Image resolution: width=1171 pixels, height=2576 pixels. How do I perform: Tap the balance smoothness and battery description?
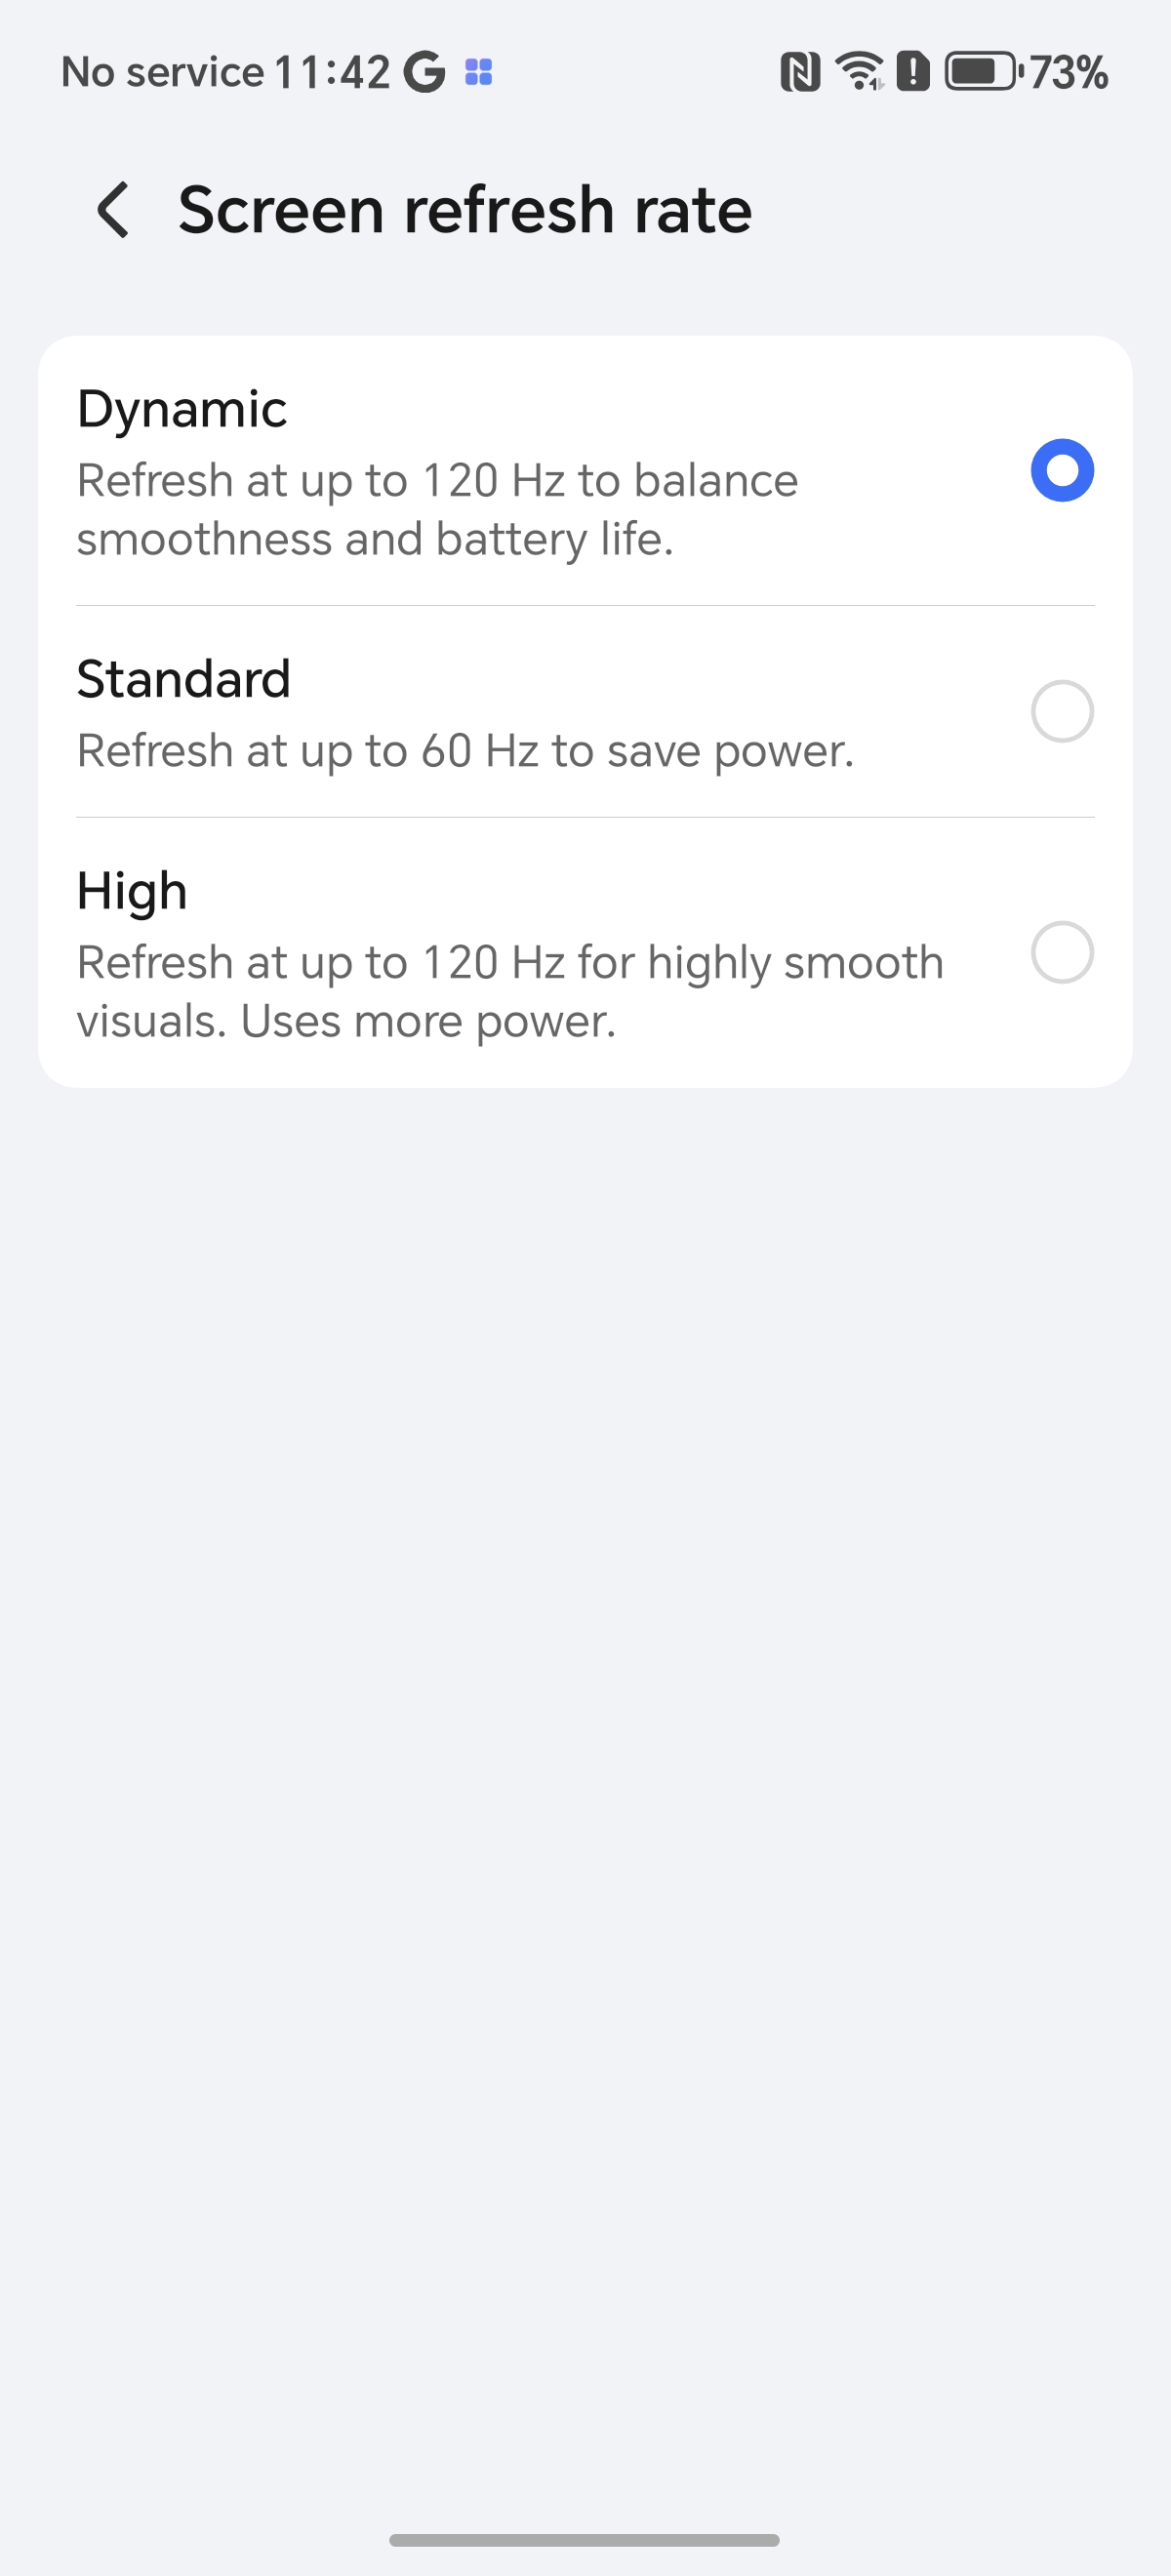pyautogui.click(x=437, y=510)
